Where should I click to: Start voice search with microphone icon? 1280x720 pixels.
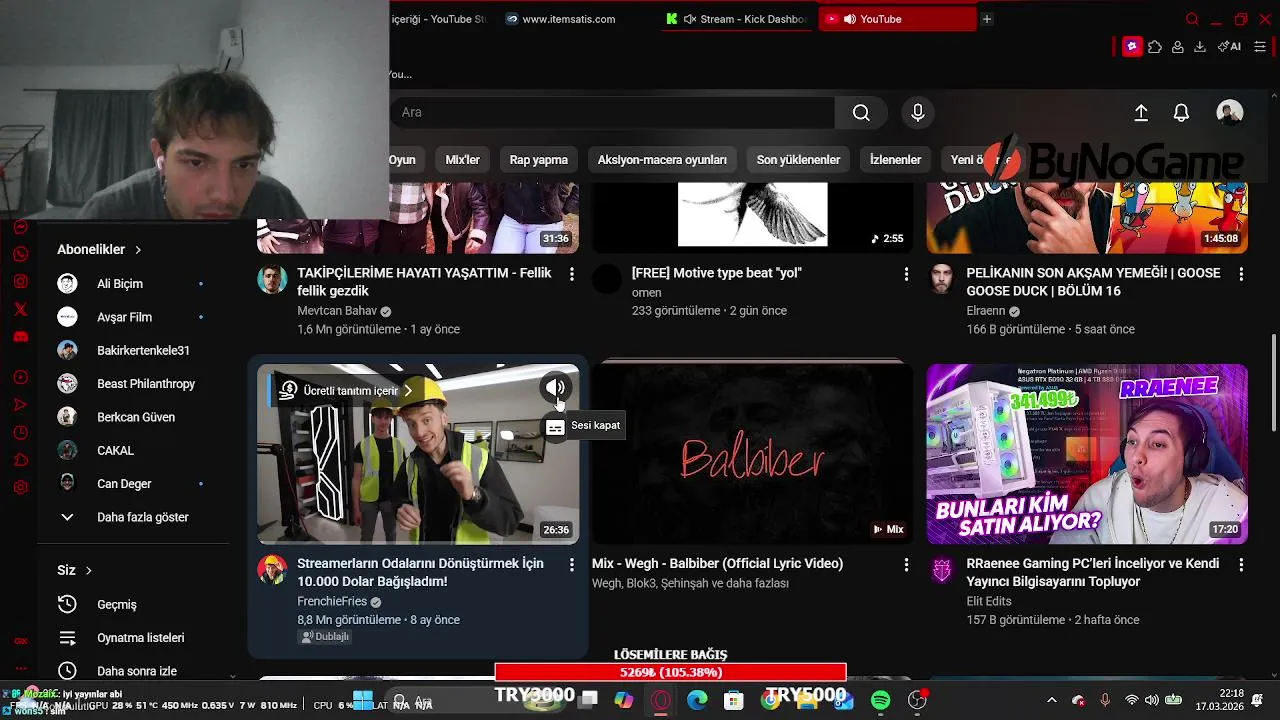[x=918, y=113]
